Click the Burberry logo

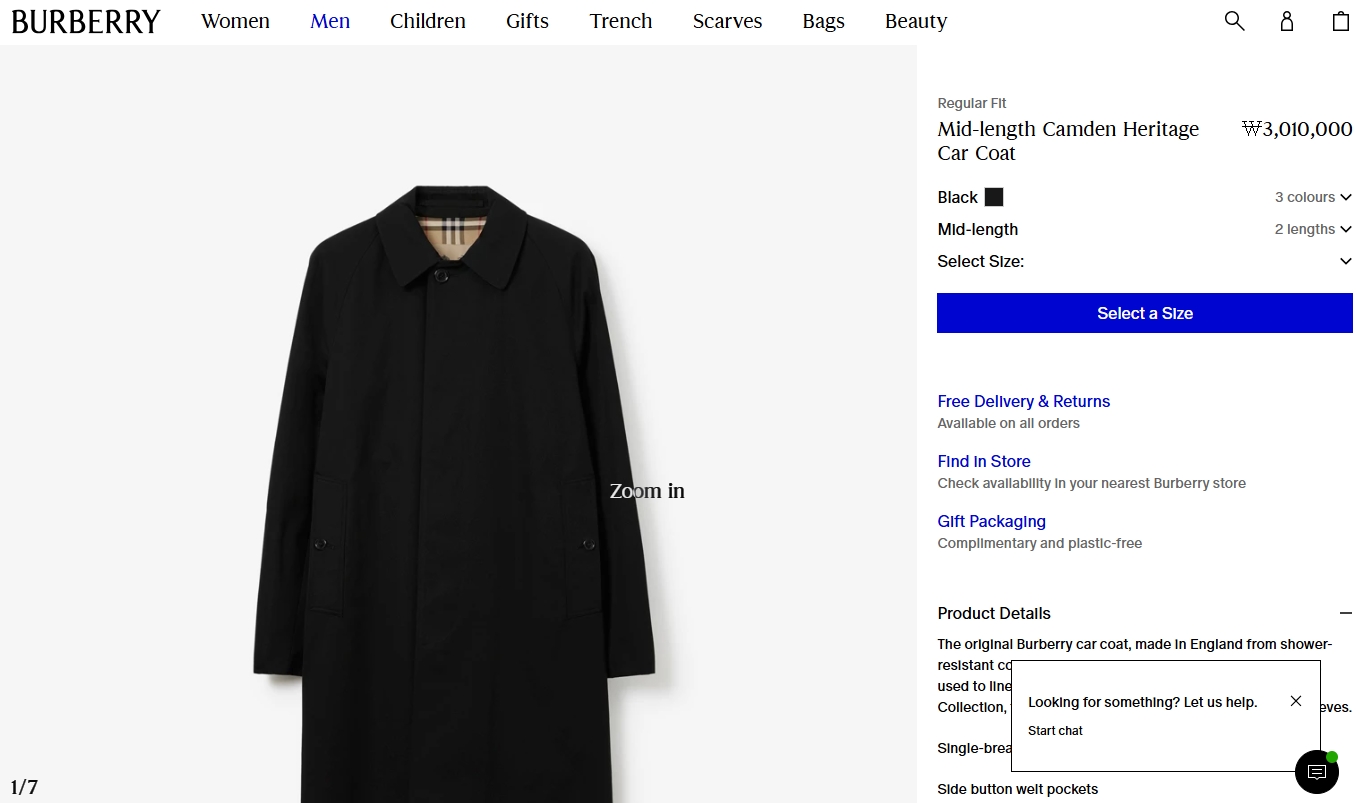tap(86, 22)
